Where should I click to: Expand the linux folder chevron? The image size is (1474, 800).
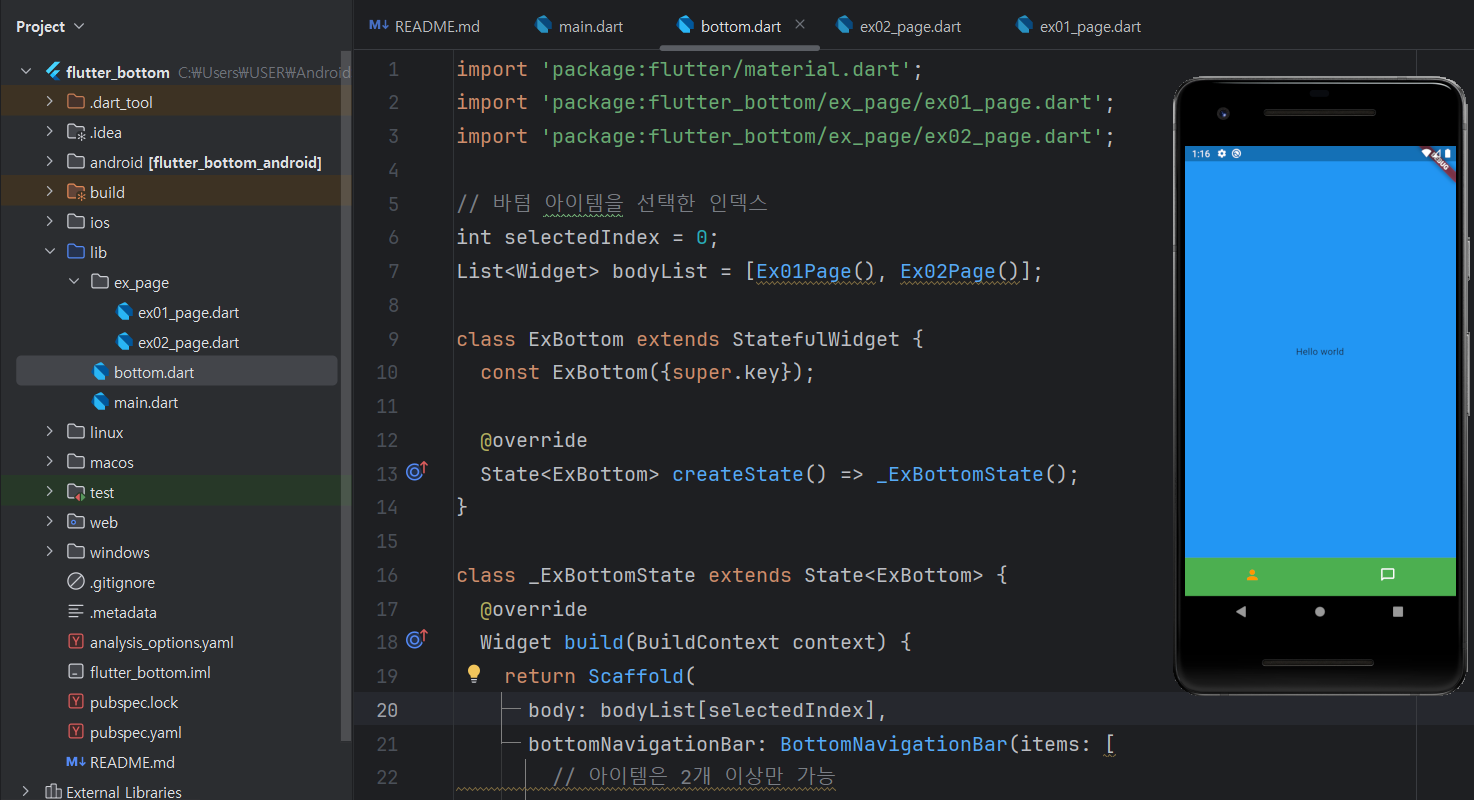click(x=50, y=432)
